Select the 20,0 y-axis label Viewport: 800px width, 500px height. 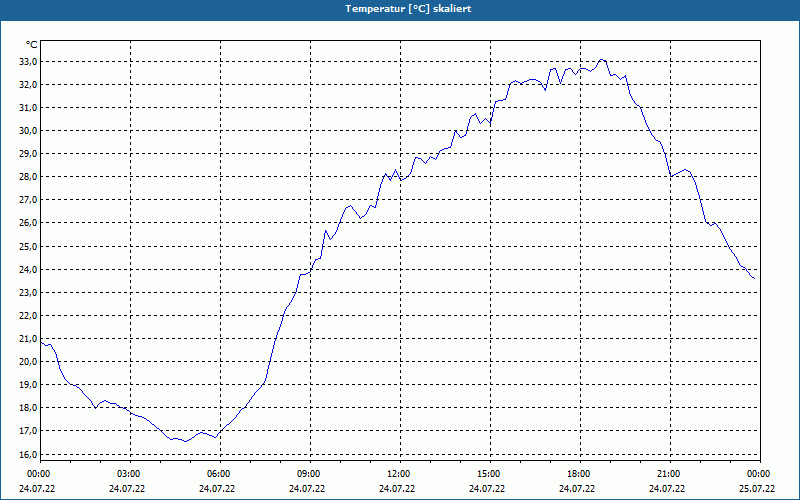coord(28,361)
